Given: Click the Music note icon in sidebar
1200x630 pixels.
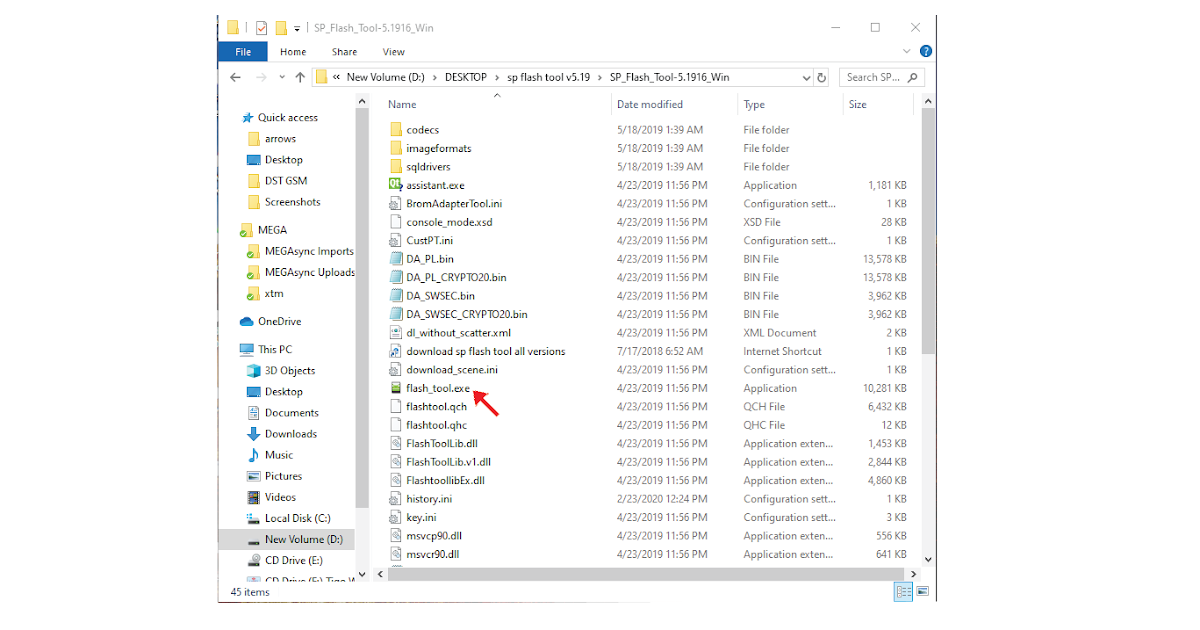Looking at the screenshot, I should click(254, 455).
